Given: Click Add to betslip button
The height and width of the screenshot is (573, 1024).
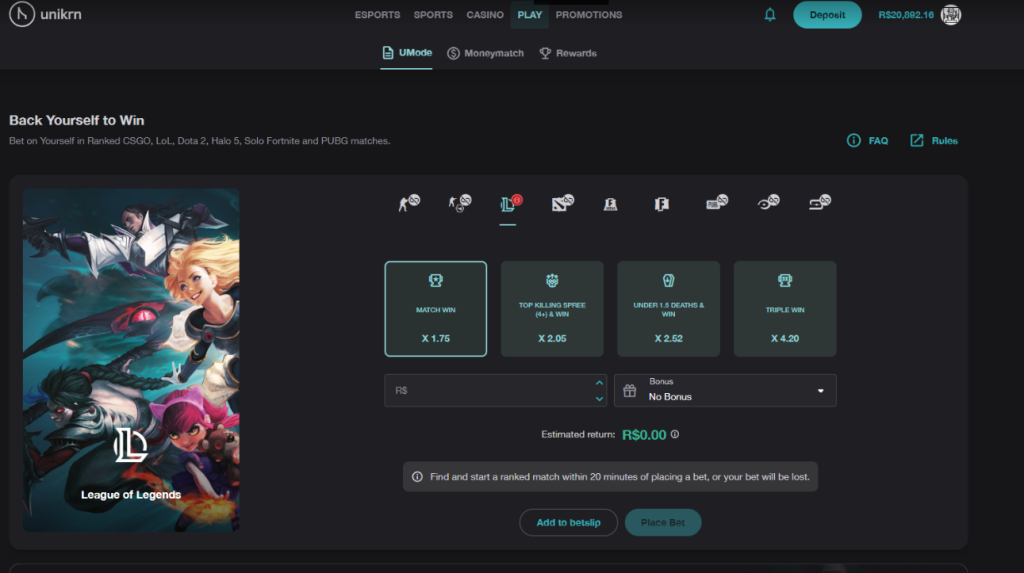Looking at the screenshot, I should pyautogui.click(x=568, y=523).
